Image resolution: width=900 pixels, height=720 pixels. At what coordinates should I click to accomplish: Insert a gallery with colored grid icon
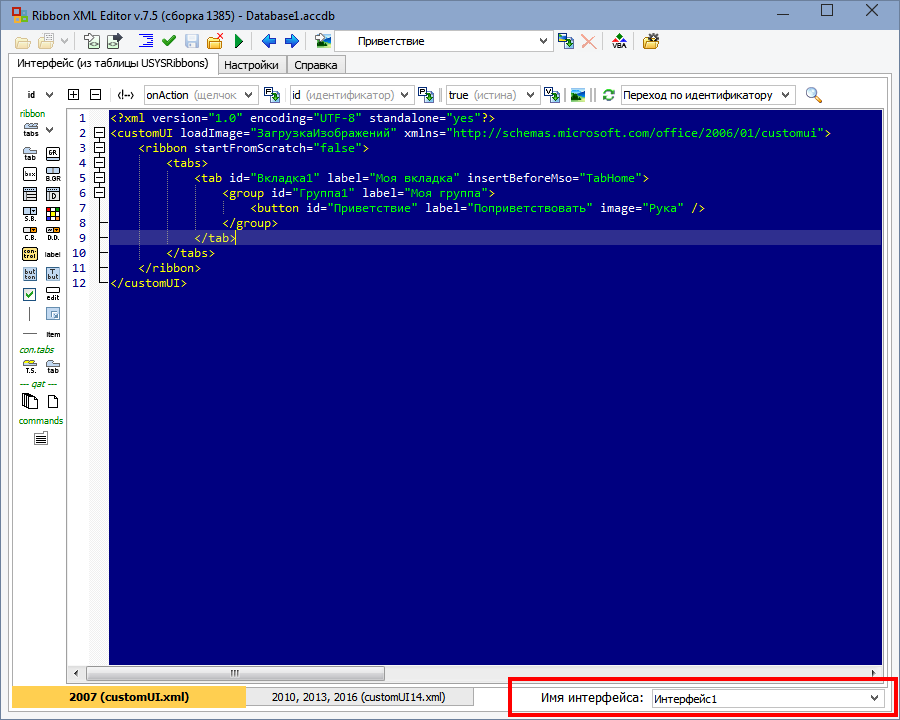click(x=53, y=214)
